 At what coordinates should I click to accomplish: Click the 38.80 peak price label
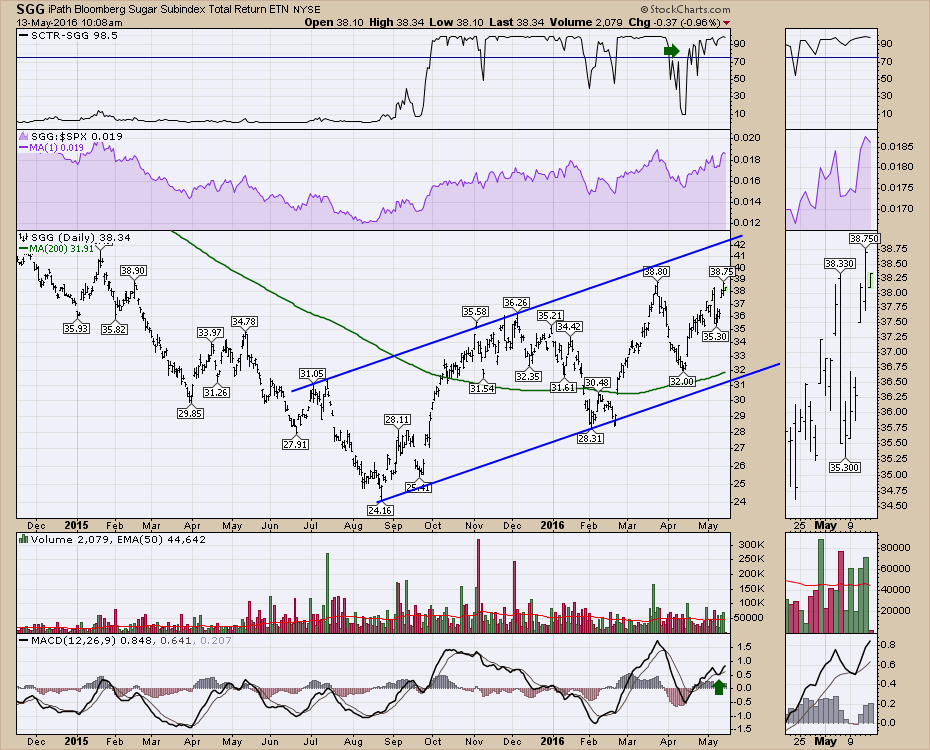point(655,271)
